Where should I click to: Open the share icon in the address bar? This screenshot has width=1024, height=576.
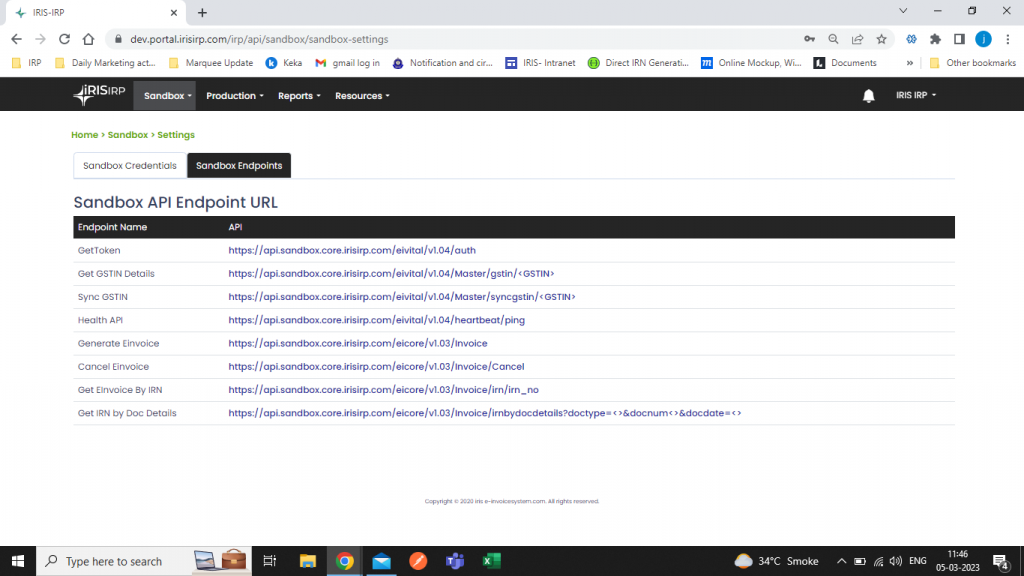click(857, 38)
